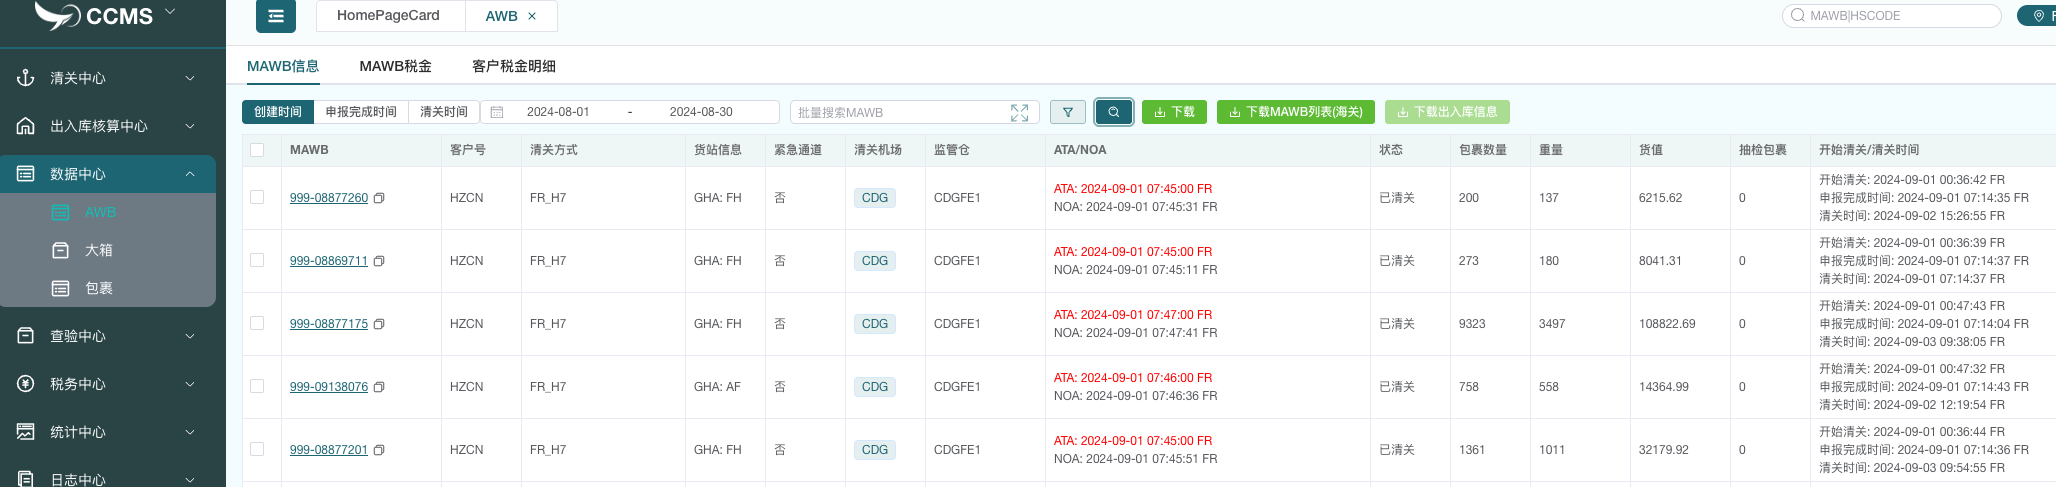Expand the 查验中心 menu chevron
The width and height of the screenshot is (2056, 487).
190,336
